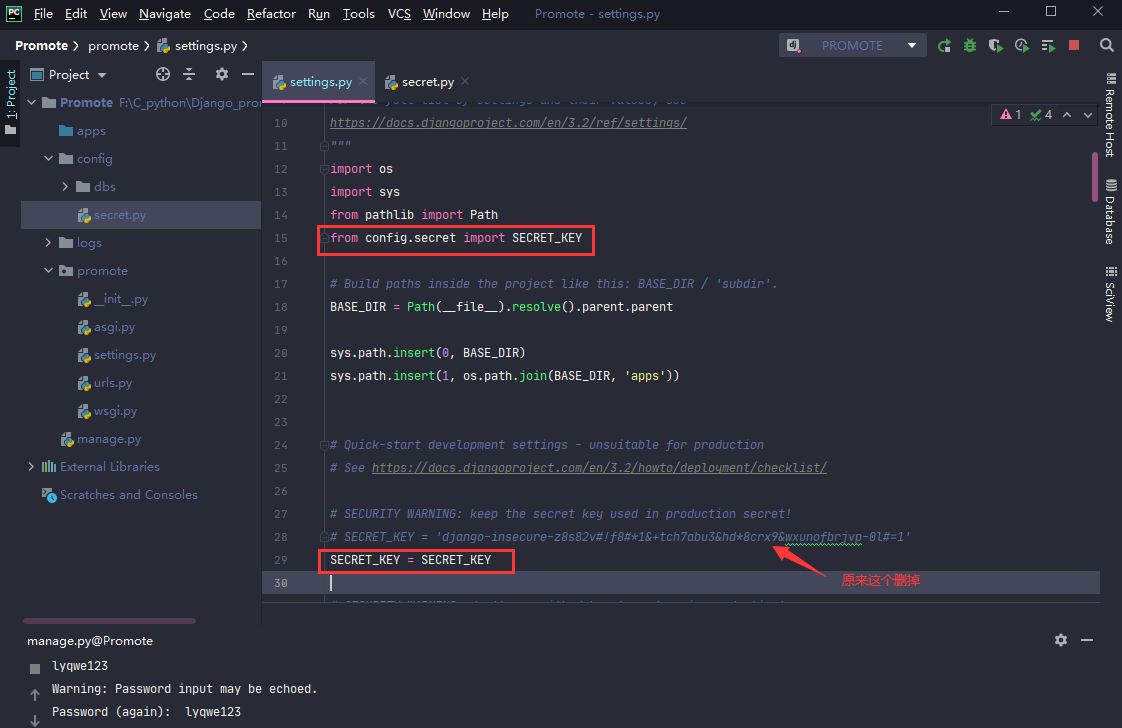Follow the deployment checklist link
Screen dimensions: 1122x728
[x=599, y=467]
